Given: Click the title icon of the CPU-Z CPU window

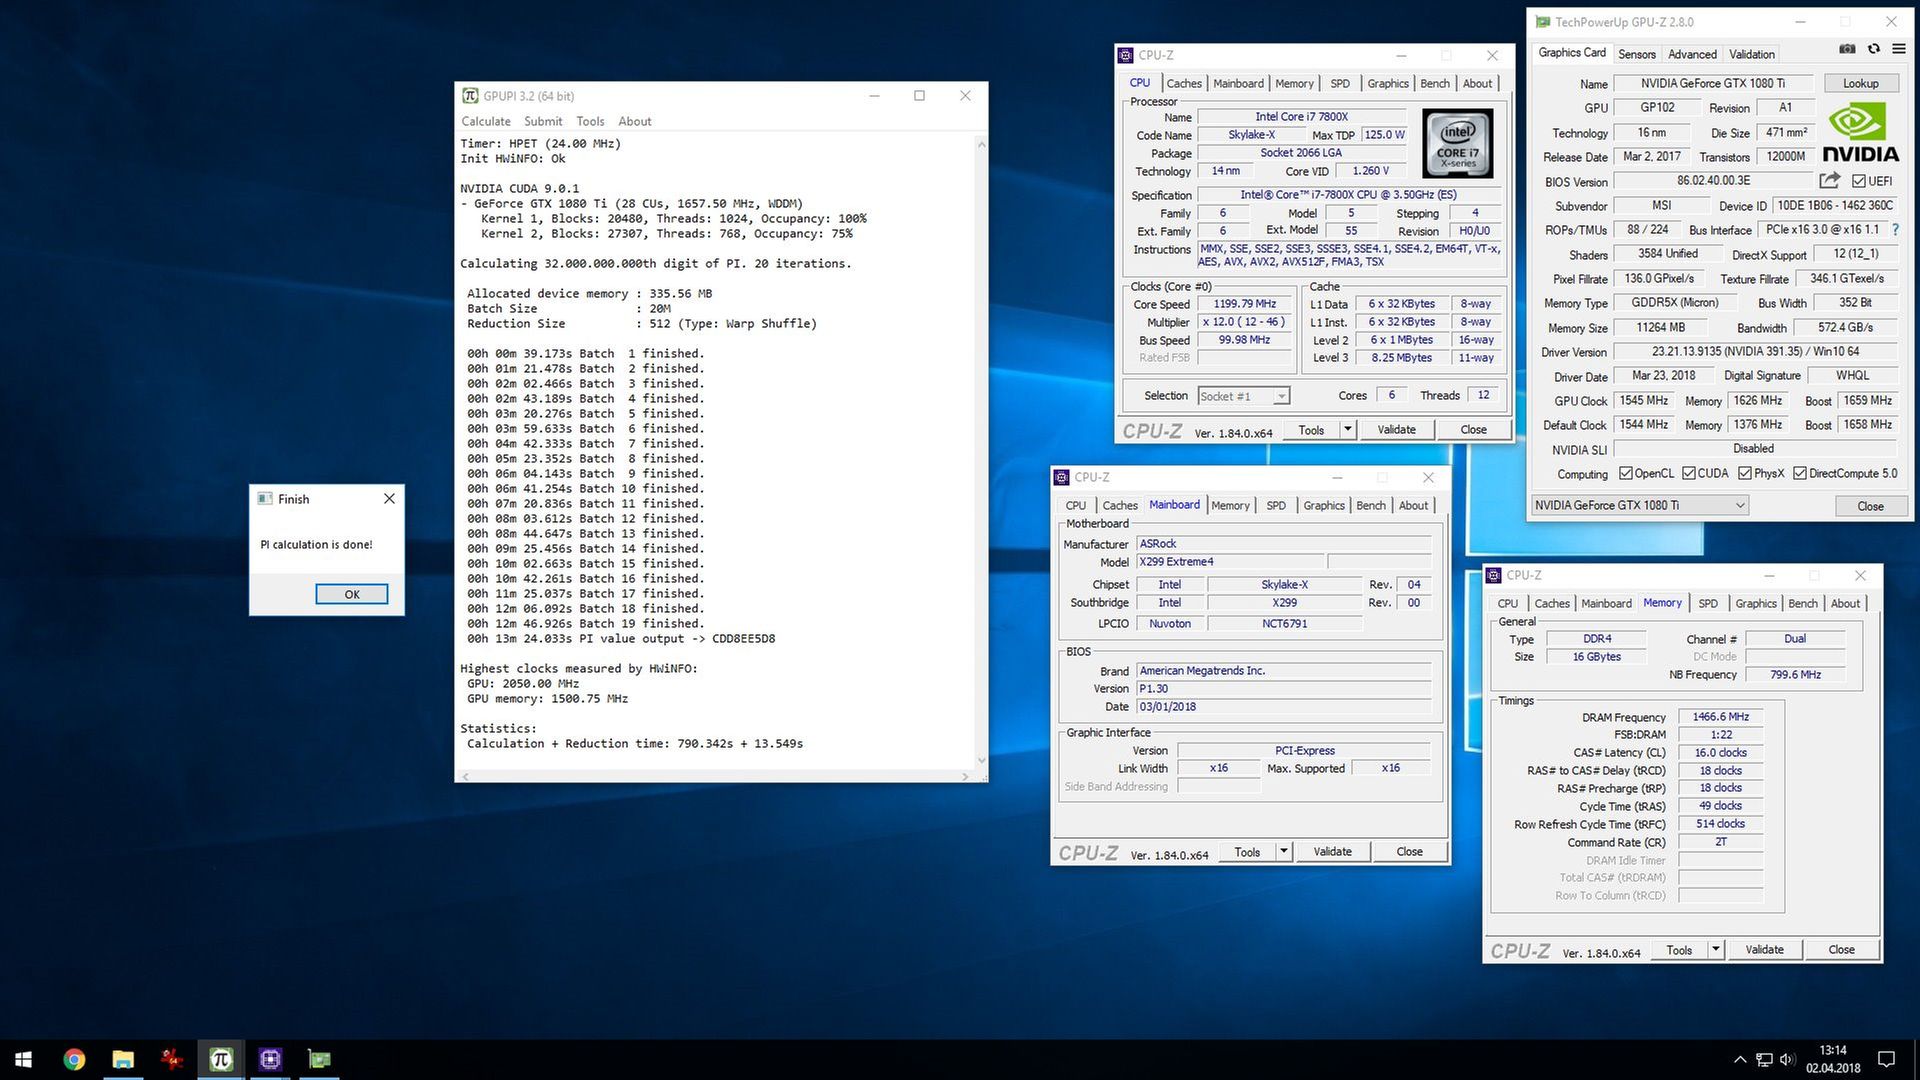Looking at the screenshot, I should click(x=1126, y=55).
